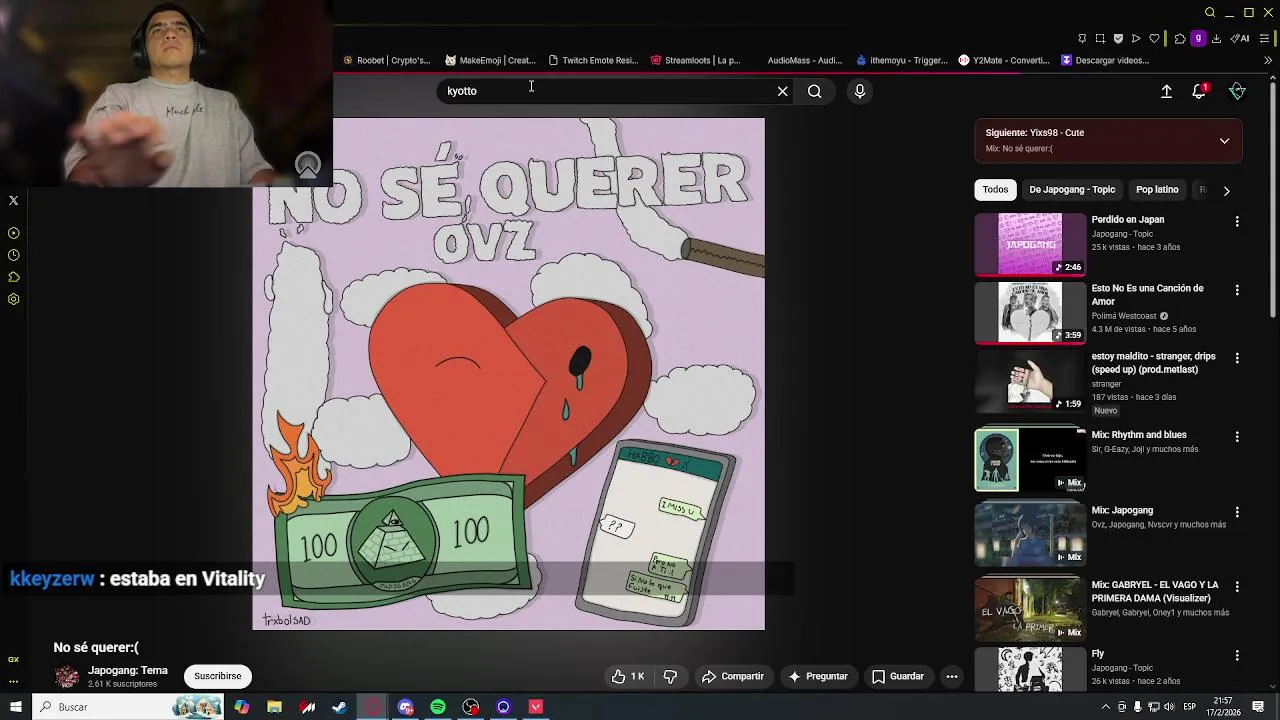Open X (Twitter) in browser sidebar
Screen dimensions: 1280x720
click(x=14, y=201)
